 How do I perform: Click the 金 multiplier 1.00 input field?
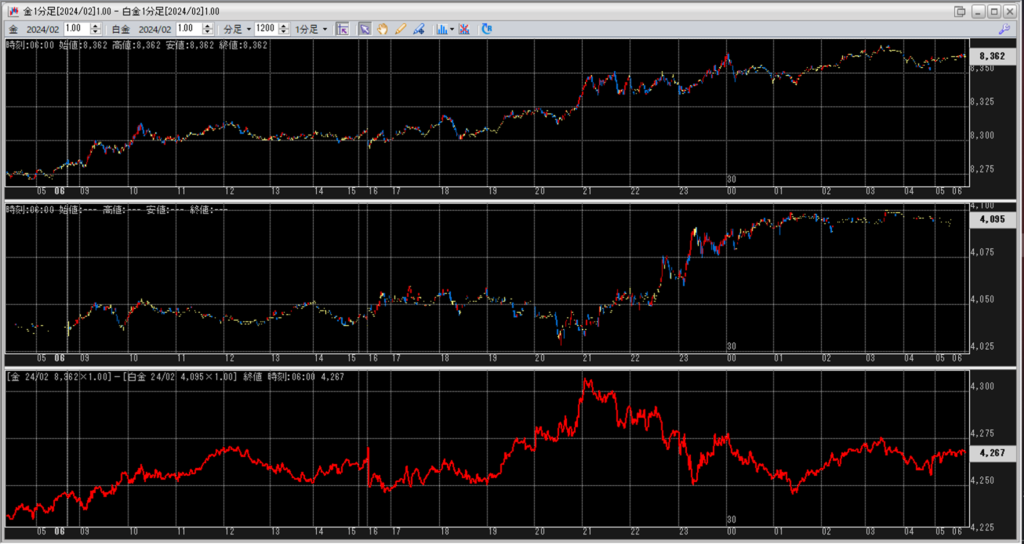76,29
